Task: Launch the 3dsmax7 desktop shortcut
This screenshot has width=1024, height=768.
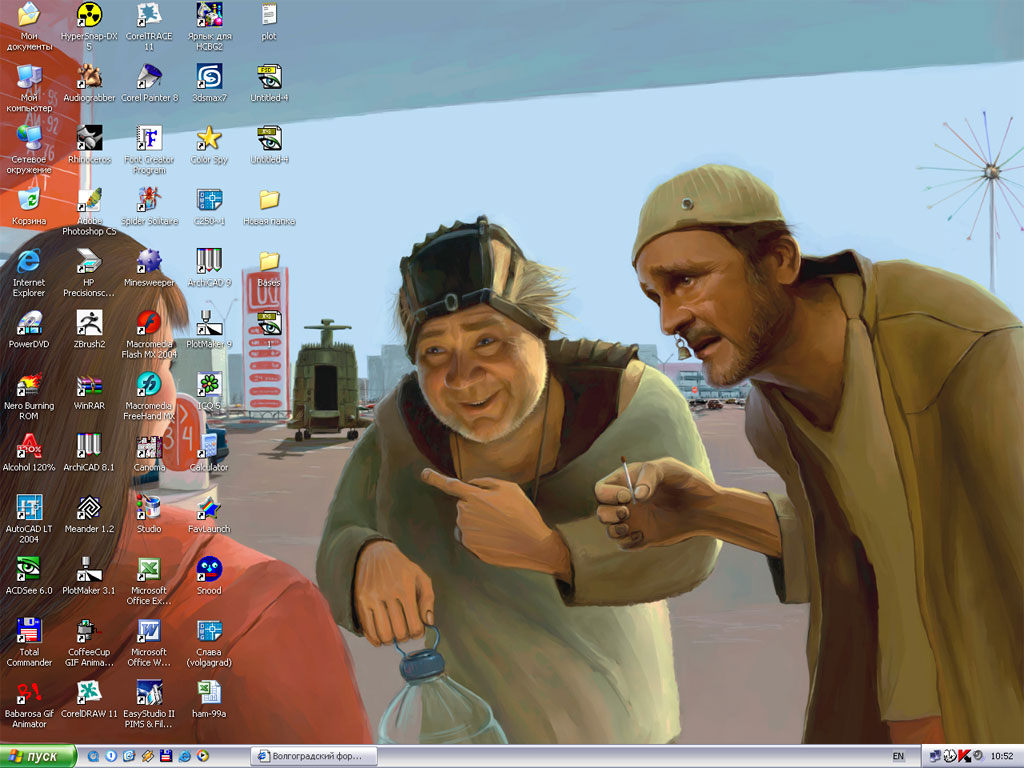Action: pos(209,78)
